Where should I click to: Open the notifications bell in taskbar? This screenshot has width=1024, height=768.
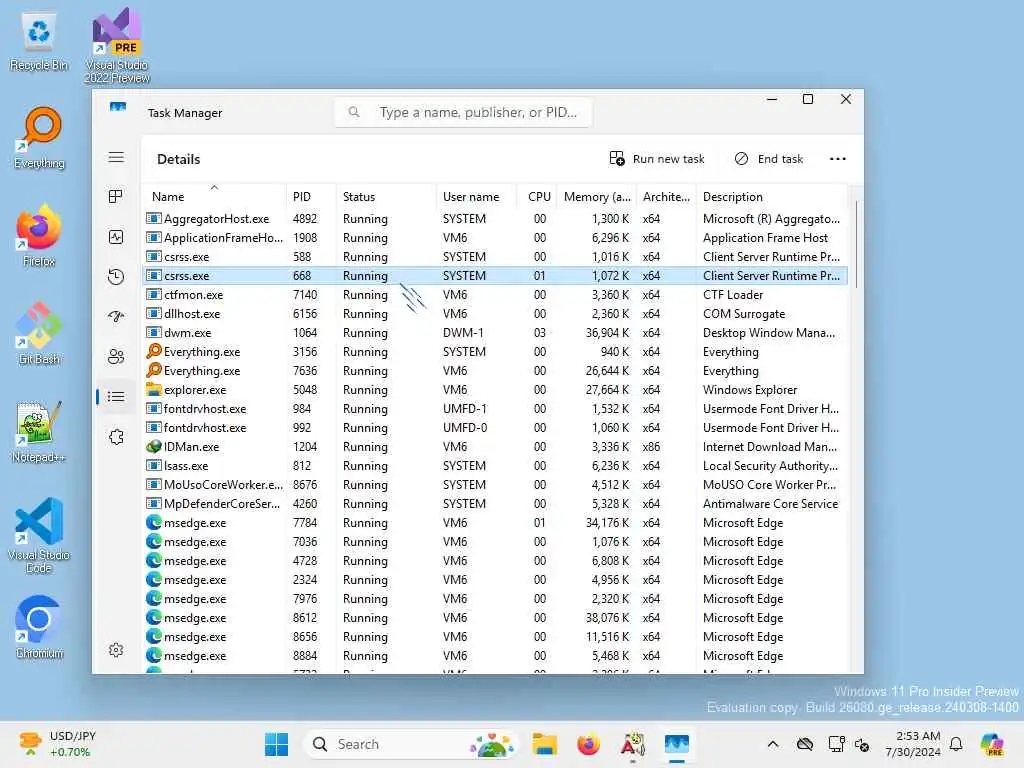[956, 744]
